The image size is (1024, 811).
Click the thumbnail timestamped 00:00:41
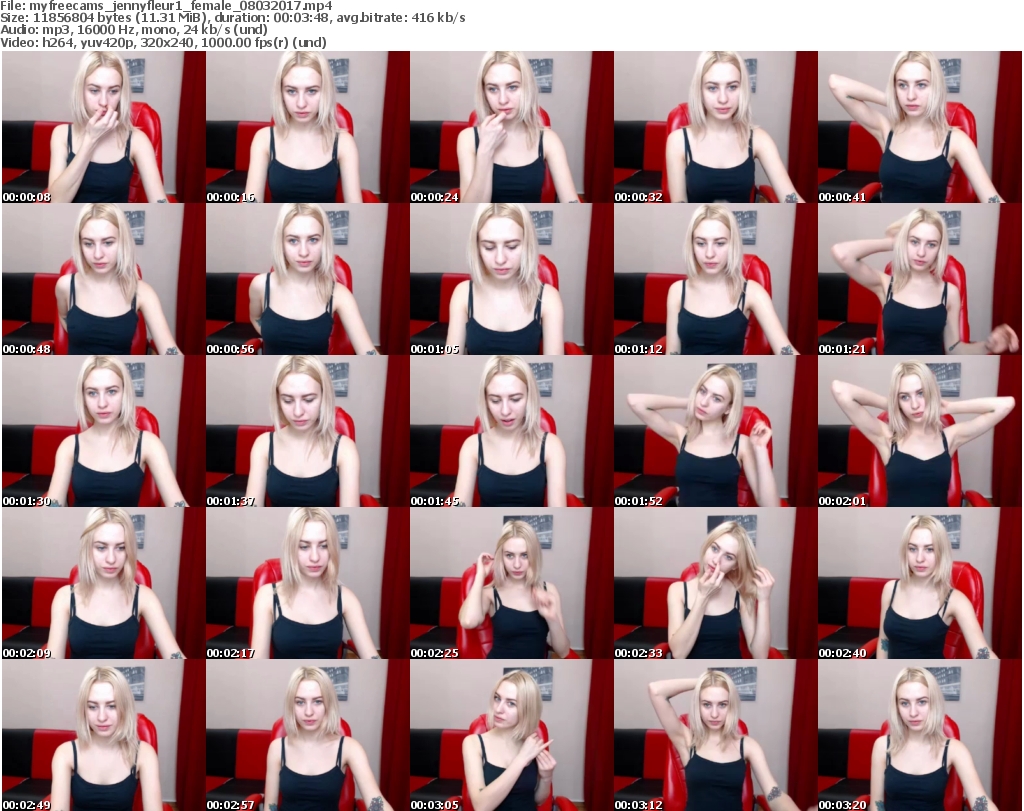pyautogui.click(x=920, y=127)
